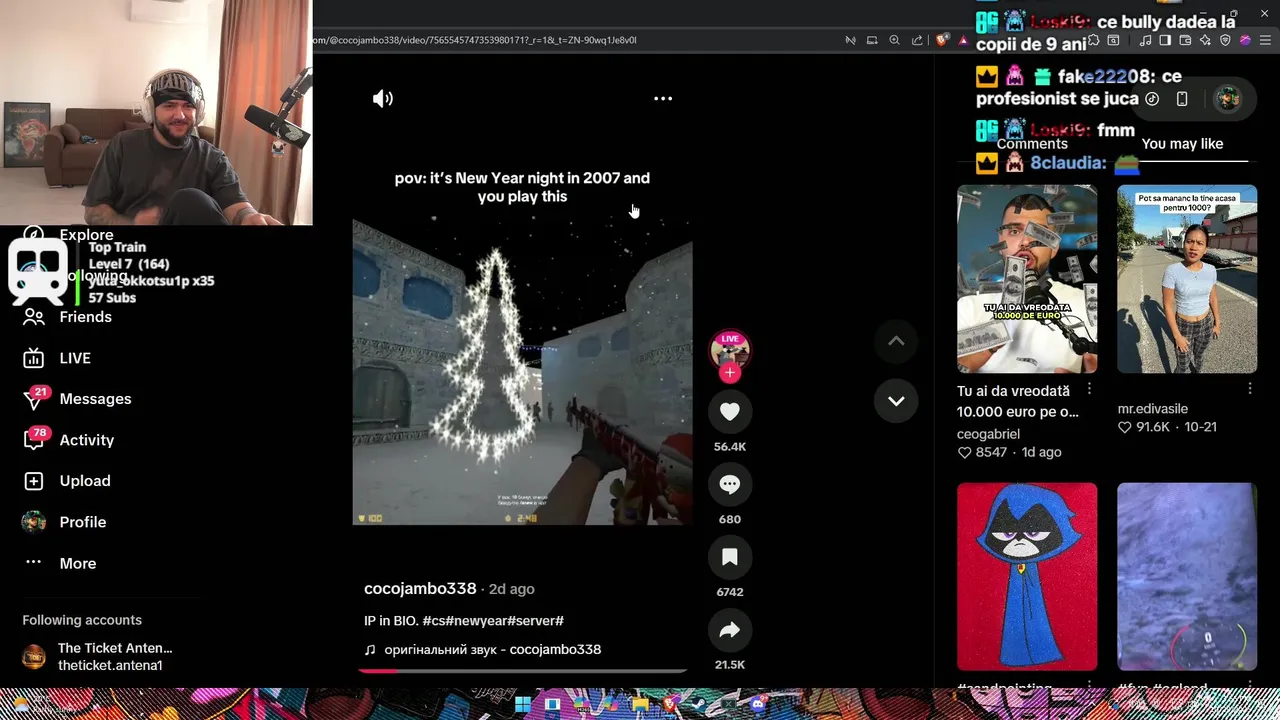Open the video three-dot options menu

[x=663, y=98]
